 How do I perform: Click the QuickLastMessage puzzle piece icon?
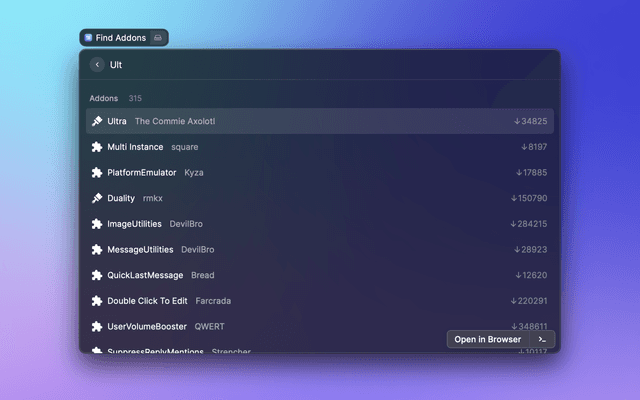97,275
